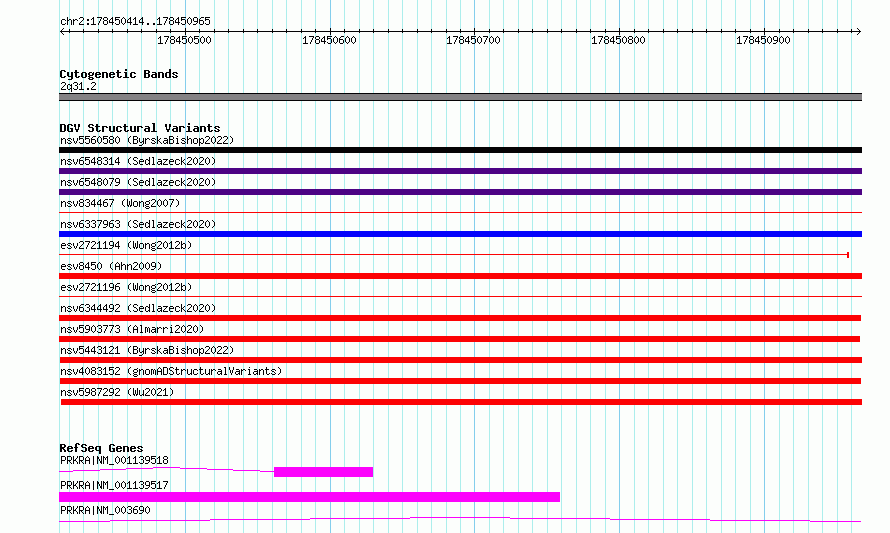Select the thin red nsv834467 variant line
Image resolution: width=890 pixels, height=533 pixels.
460,213
